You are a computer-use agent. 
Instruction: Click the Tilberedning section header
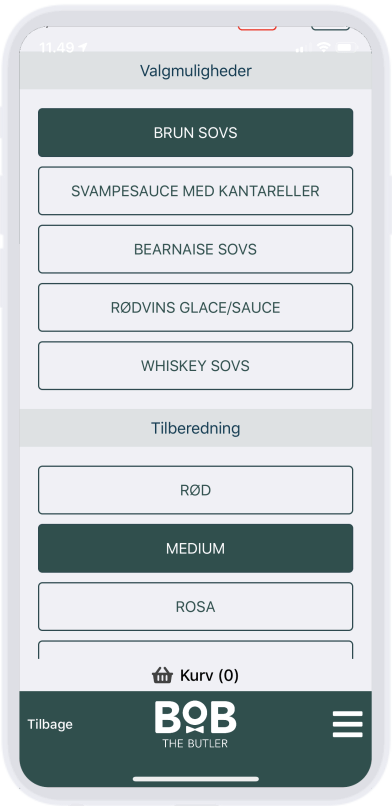[195, 428]
